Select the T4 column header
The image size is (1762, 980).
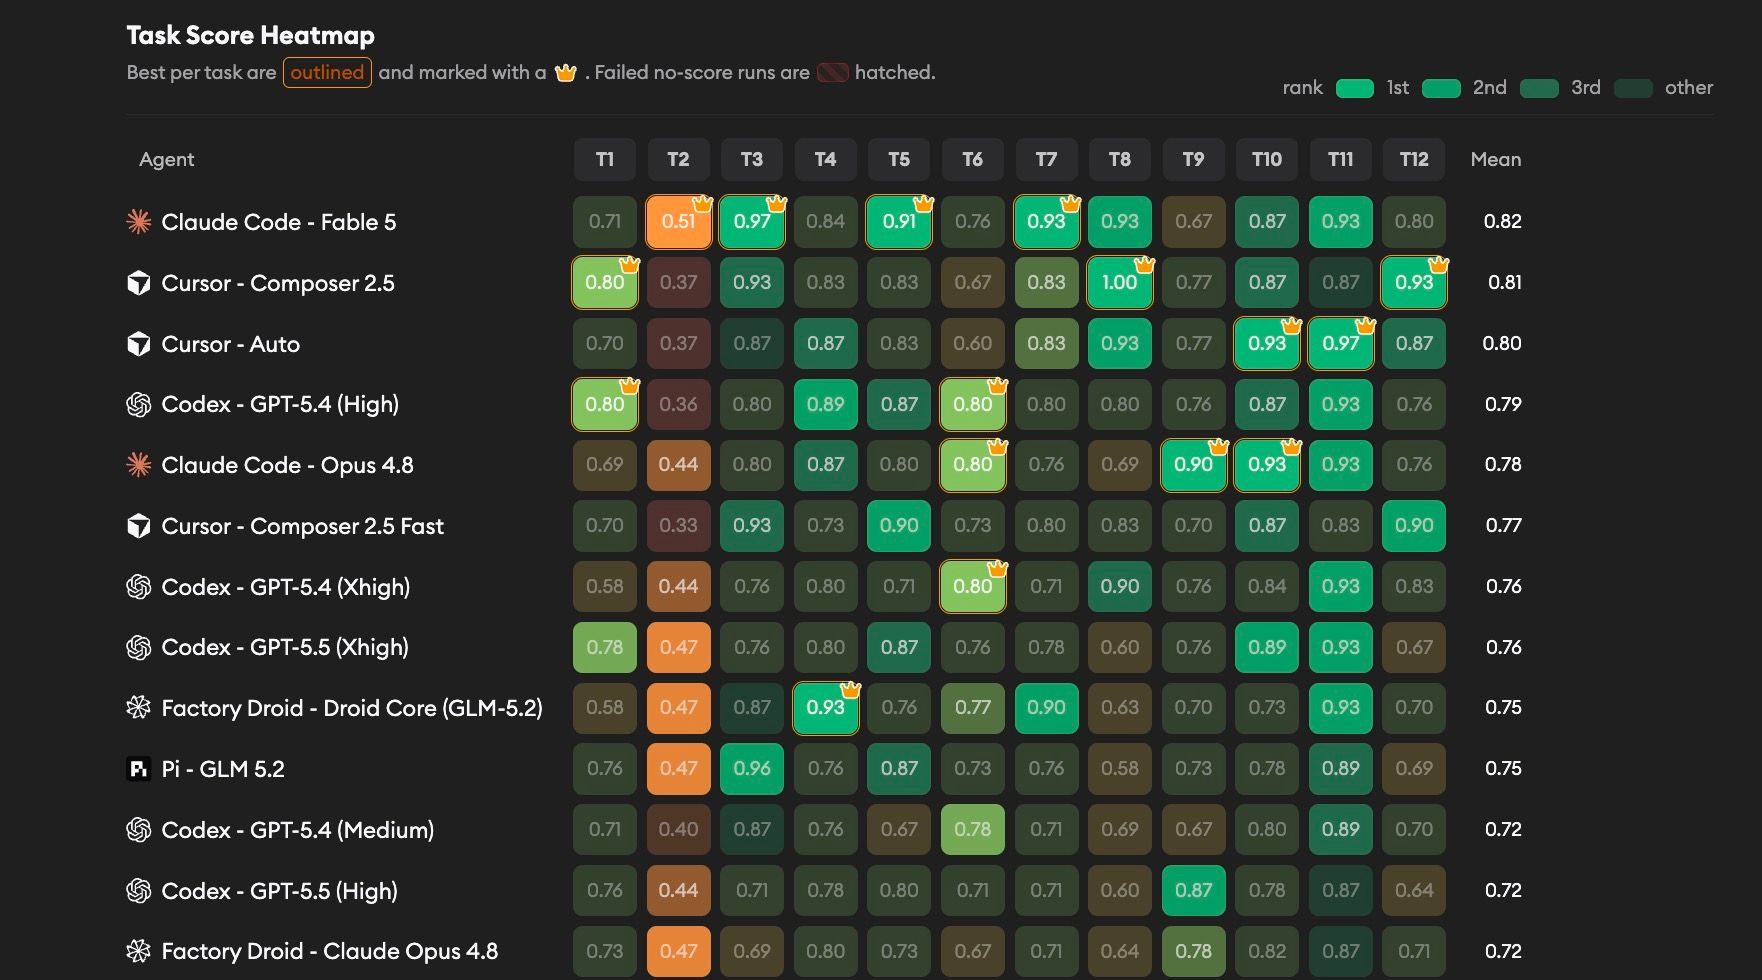coord(825,159)
